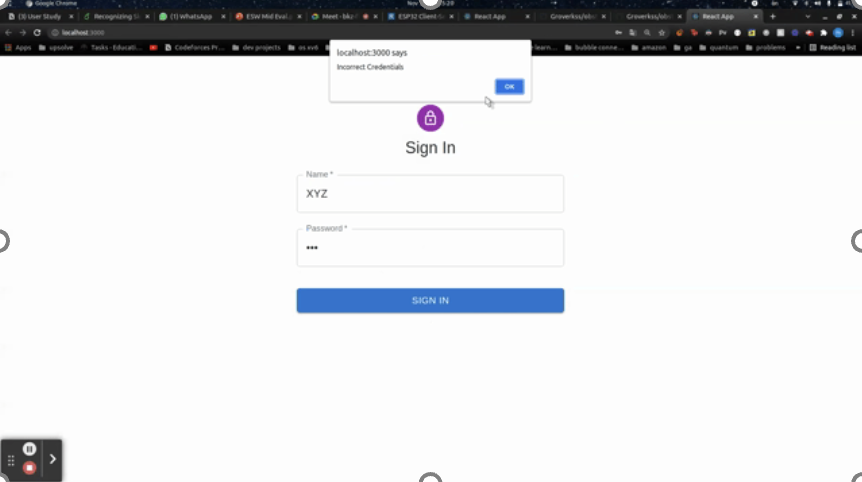
Task: Open the extensions puzzle piece icon
Action: [824, 33]
